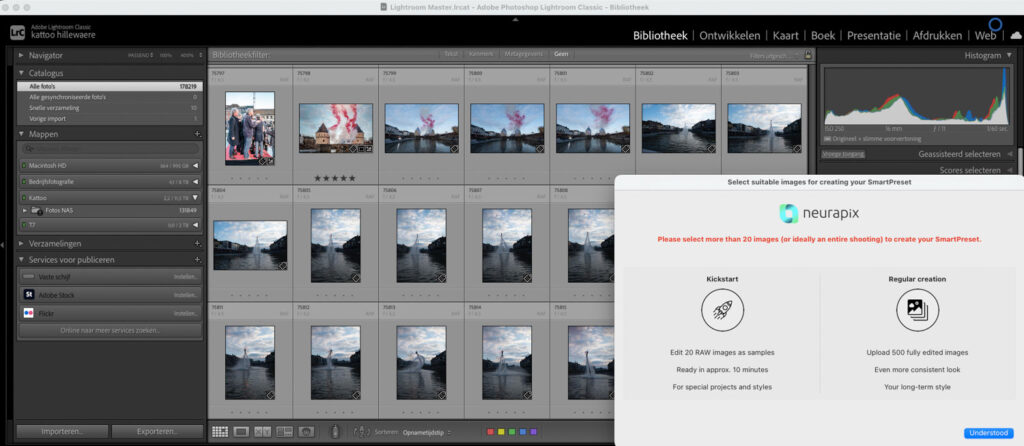
Task: Set None (Geen) library filter
Action: point(561,54)
